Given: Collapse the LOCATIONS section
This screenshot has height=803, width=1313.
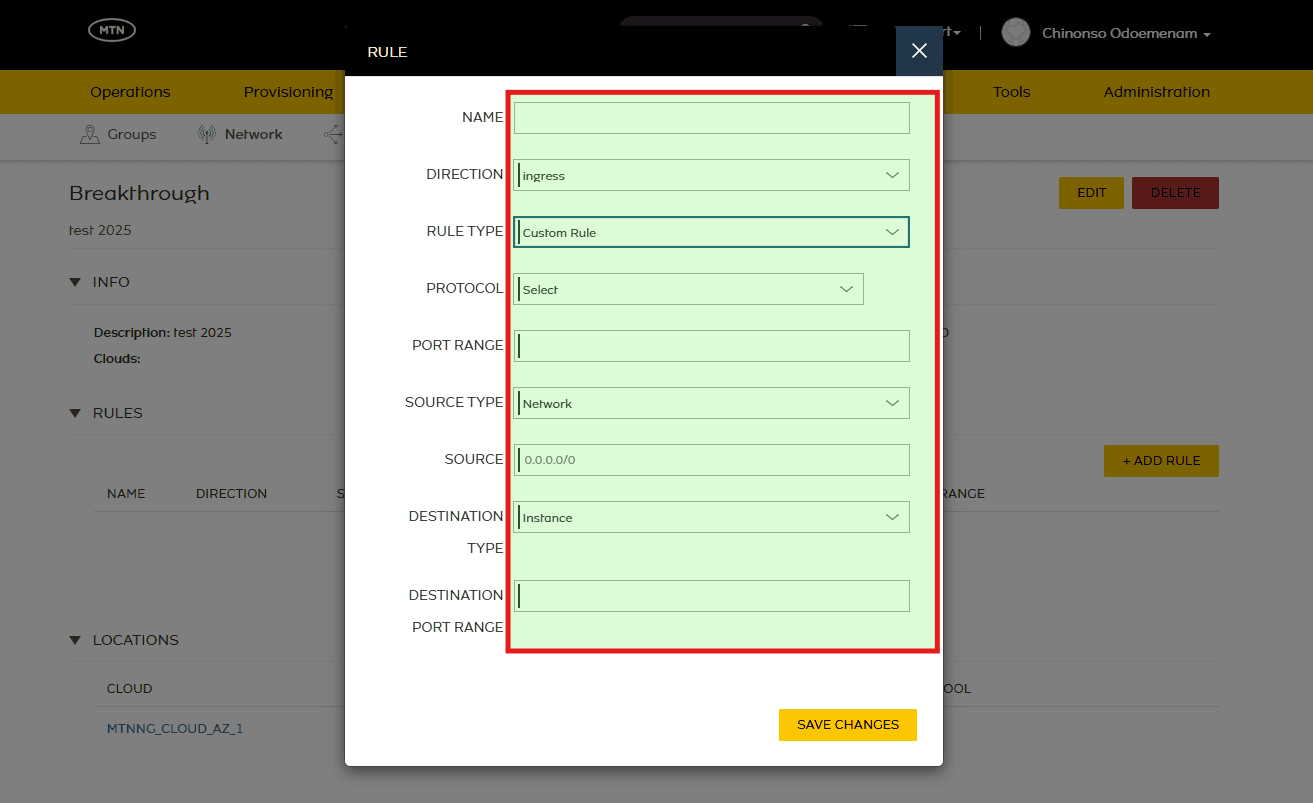Looking at the screenshot, I should (x=75, y=640).
